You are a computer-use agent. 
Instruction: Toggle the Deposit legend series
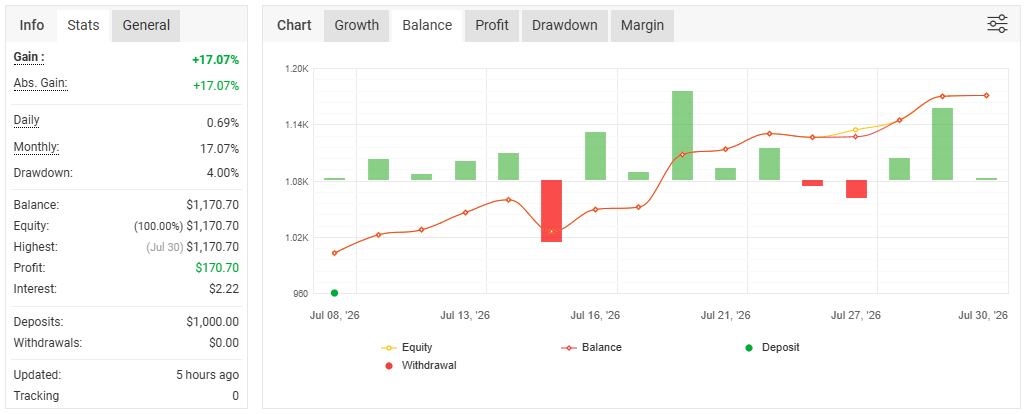(x=772, y=348)
